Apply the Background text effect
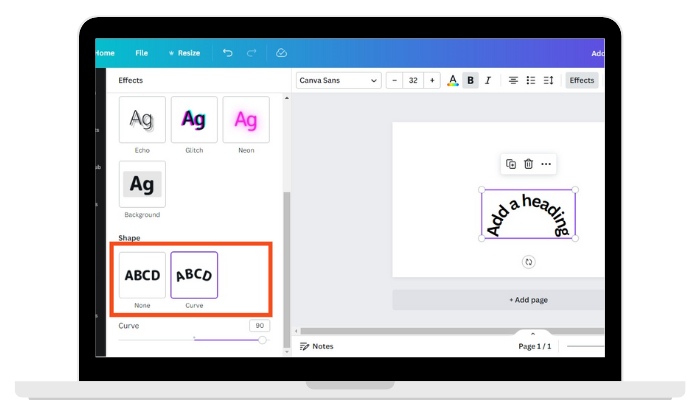 (142, 184)
